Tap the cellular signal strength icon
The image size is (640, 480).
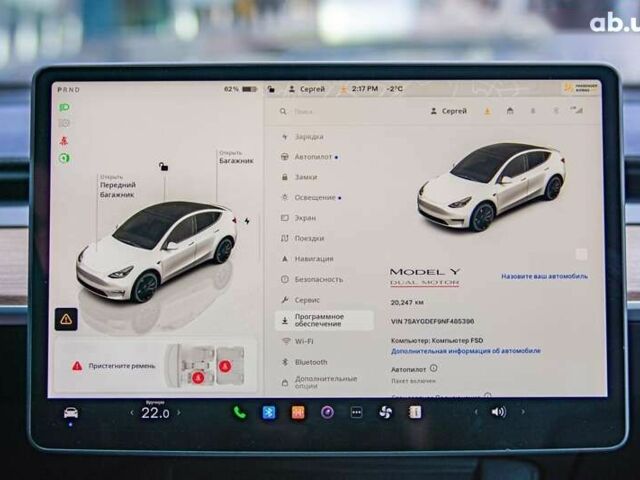(x=577, y=110)
